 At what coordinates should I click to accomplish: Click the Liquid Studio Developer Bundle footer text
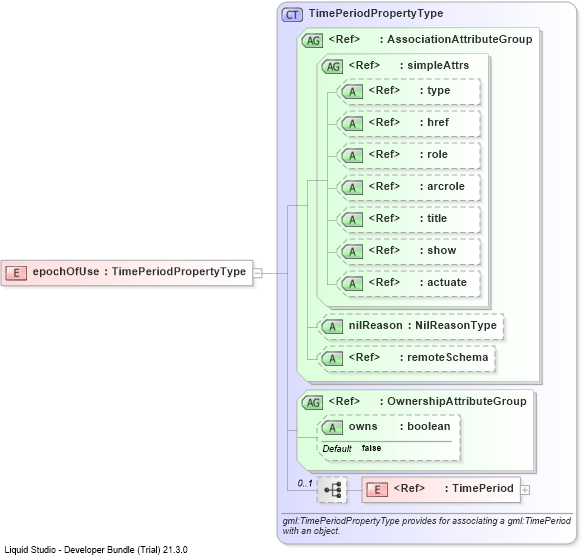[96, 549]
